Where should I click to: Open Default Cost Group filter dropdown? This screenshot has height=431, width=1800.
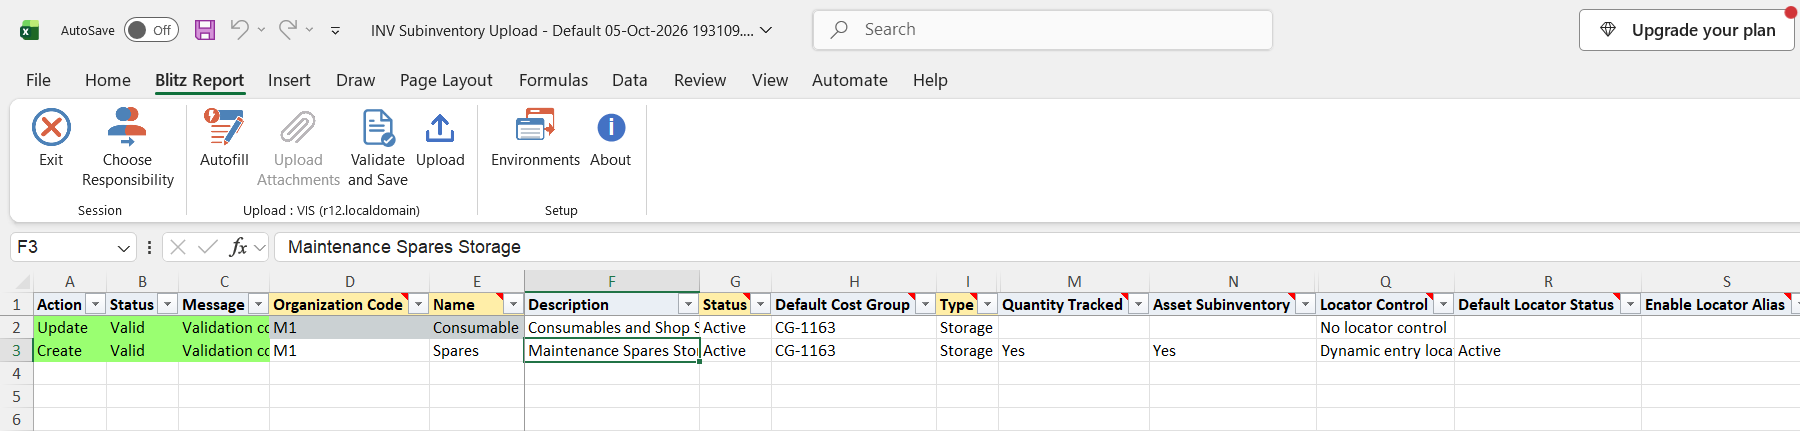click(925, 304)
